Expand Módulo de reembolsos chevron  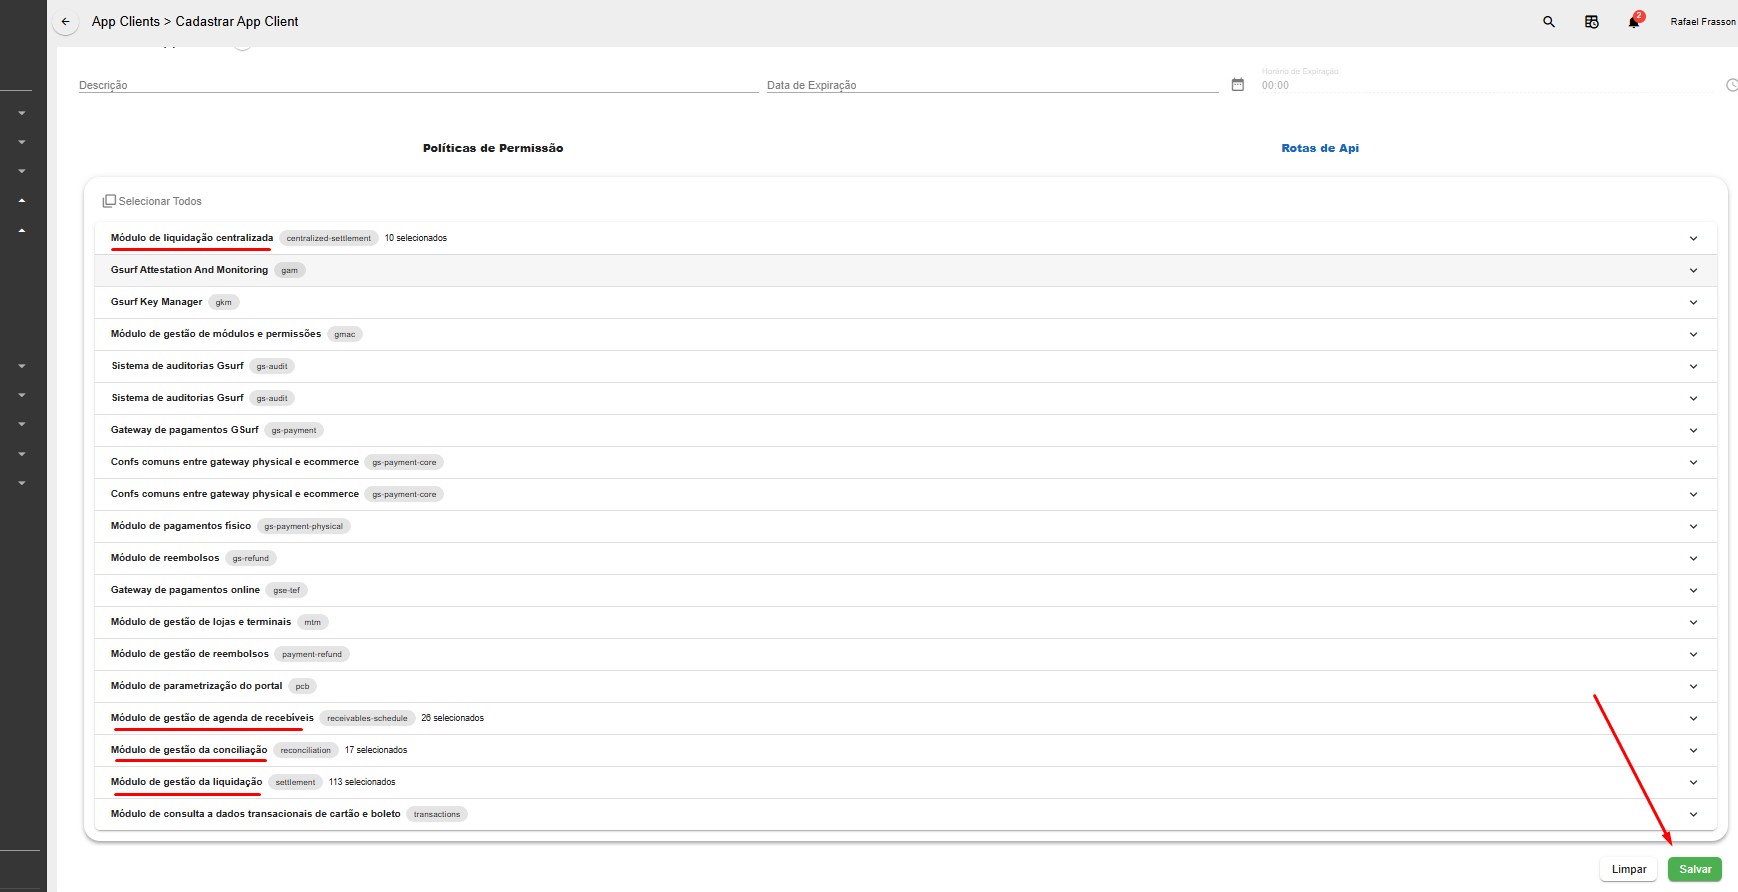(1693, 558)
